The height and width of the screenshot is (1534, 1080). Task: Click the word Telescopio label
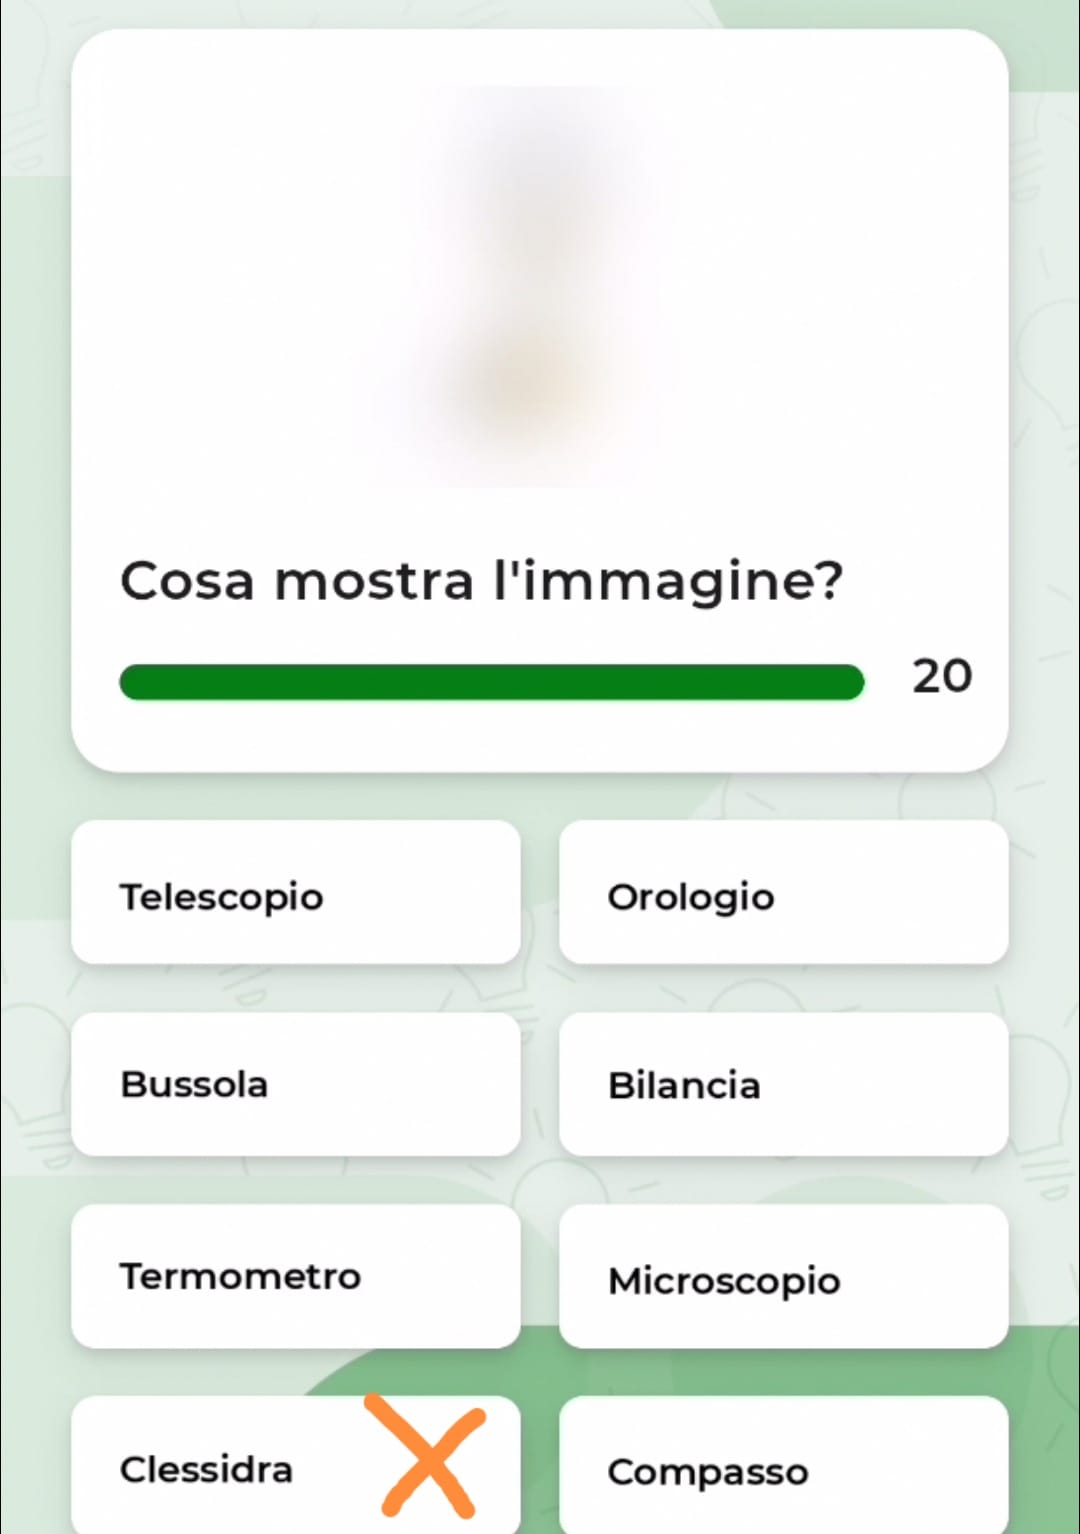click(222, 897)
